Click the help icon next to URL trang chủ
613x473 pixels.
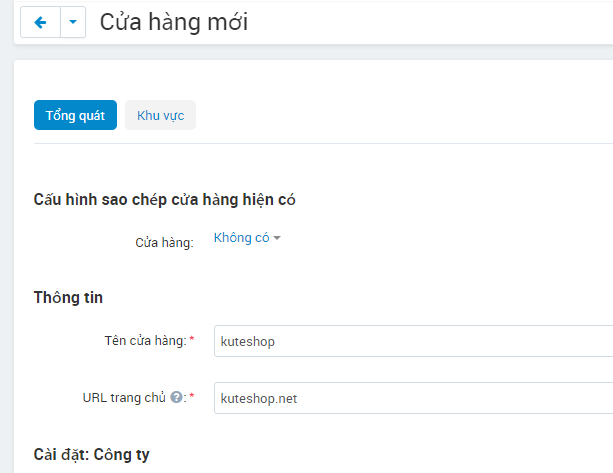coord(176,397)
